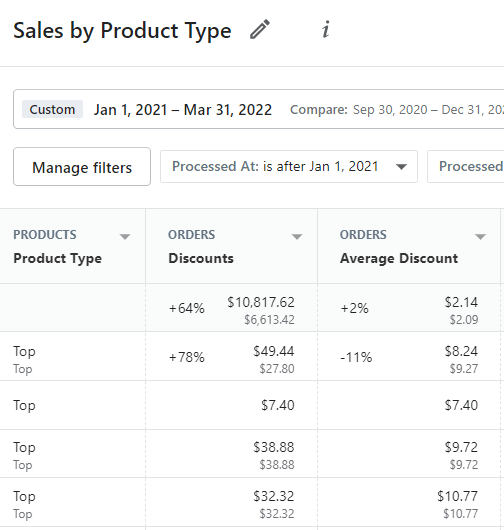The height and width of the screenshot is (530, 504).
Task: Click the $7.40 value in Average Discount column
Action: pos(461,405)
